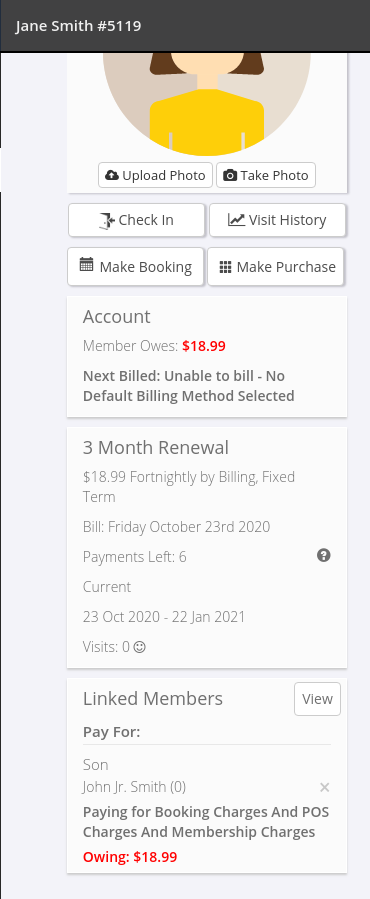Click the member profile avatar photo
The image size is (370, 899).
click(207, 104)
